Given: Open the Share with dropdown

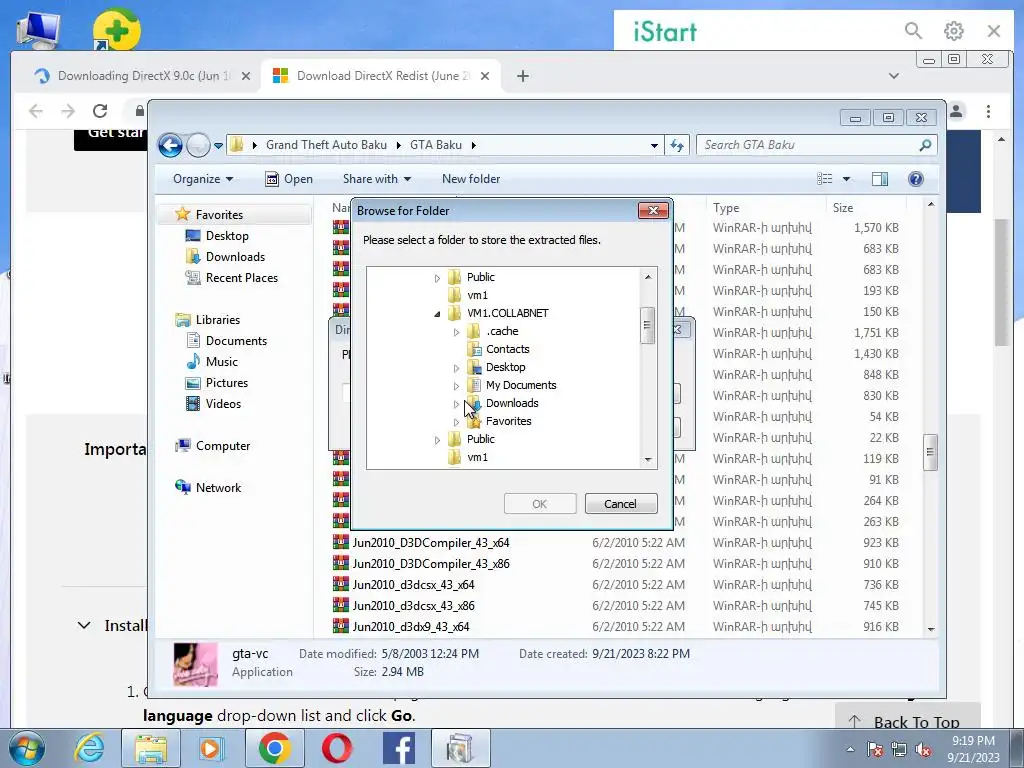Looking at the screenshot, I should pyautogui.click(x=377, y=179).
